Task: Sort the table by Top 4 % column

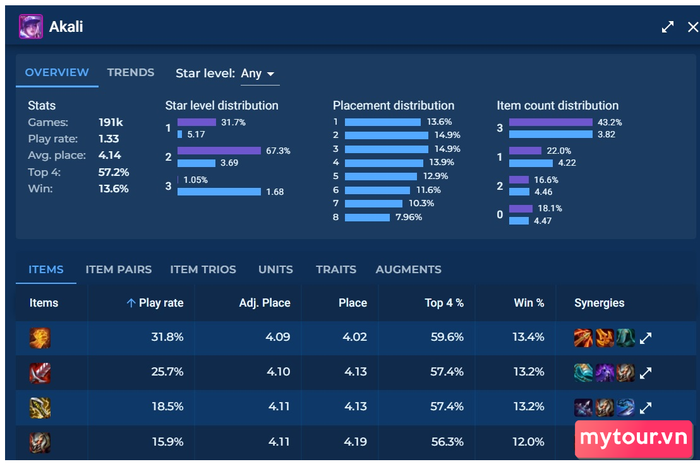Action: (444, 303)
